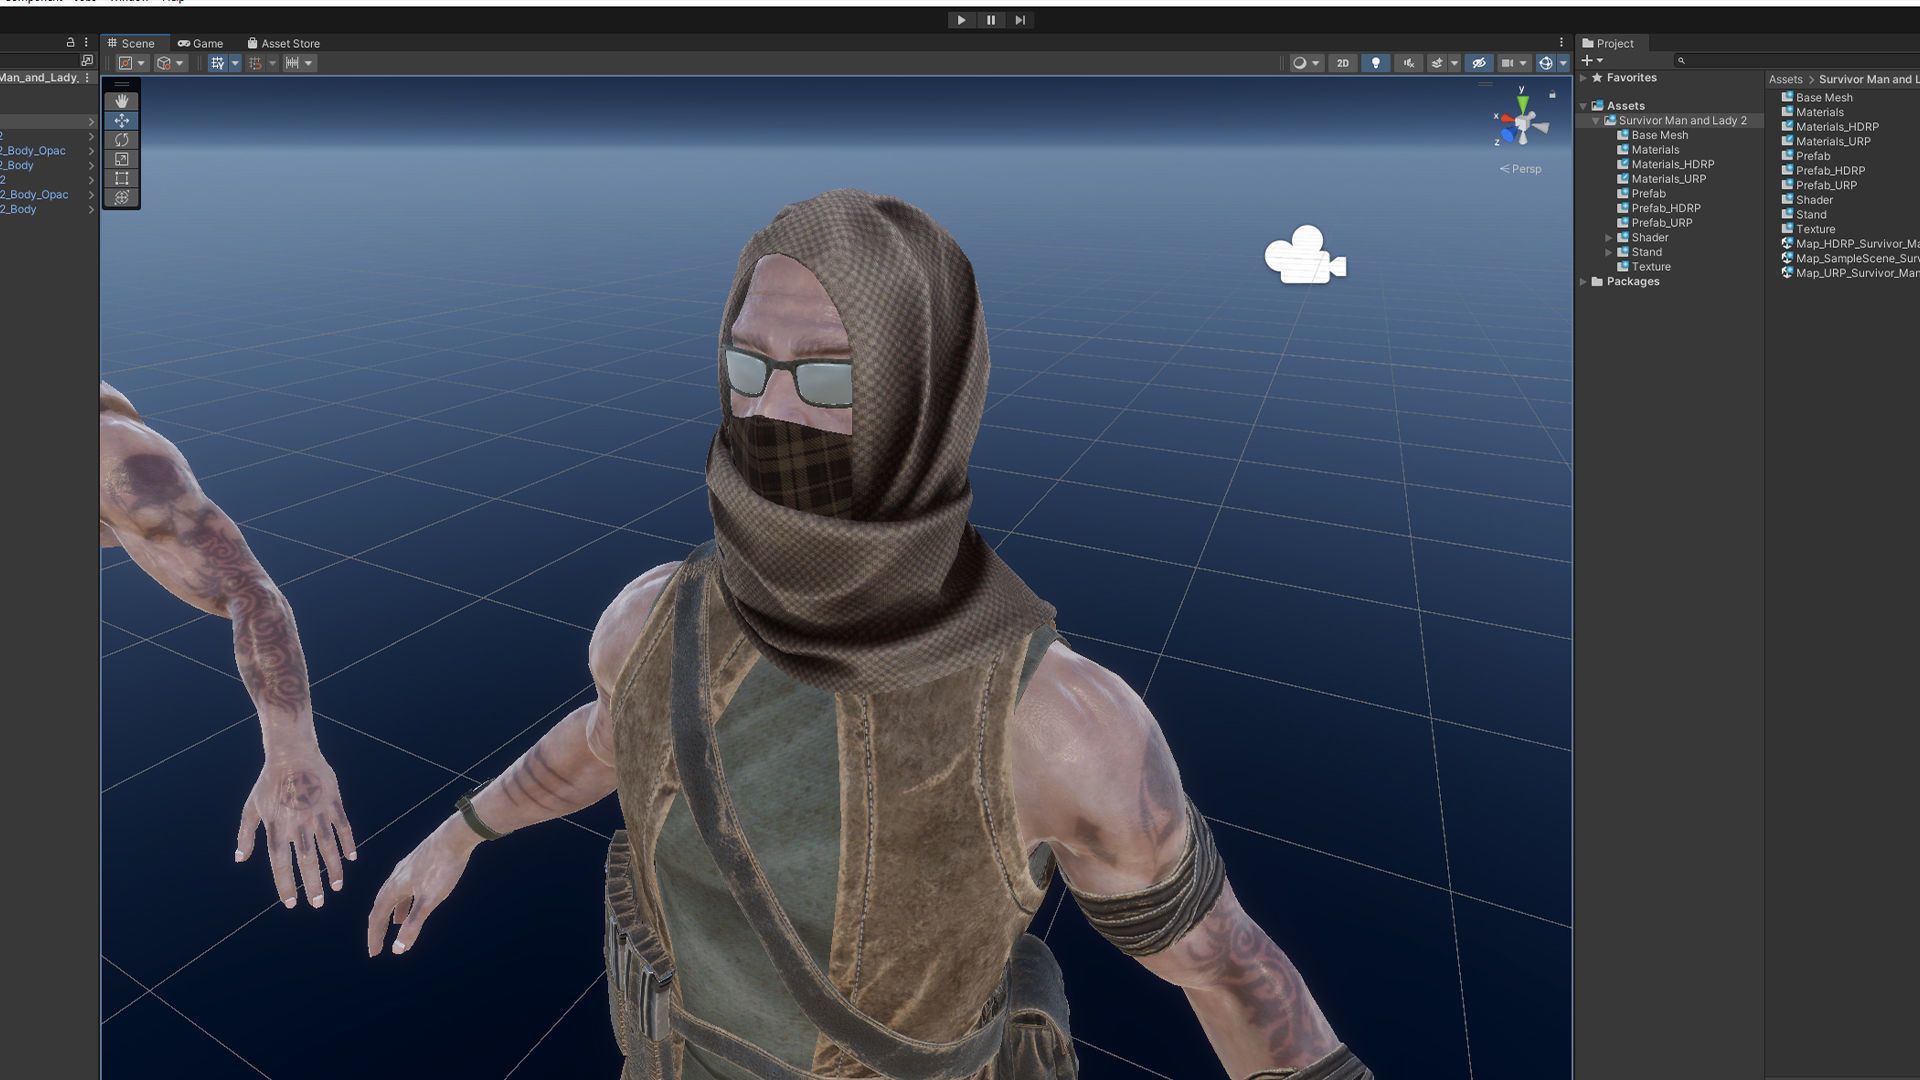
Task: Click the draw mode shading sphere icon
Action: click(1299, 63)
